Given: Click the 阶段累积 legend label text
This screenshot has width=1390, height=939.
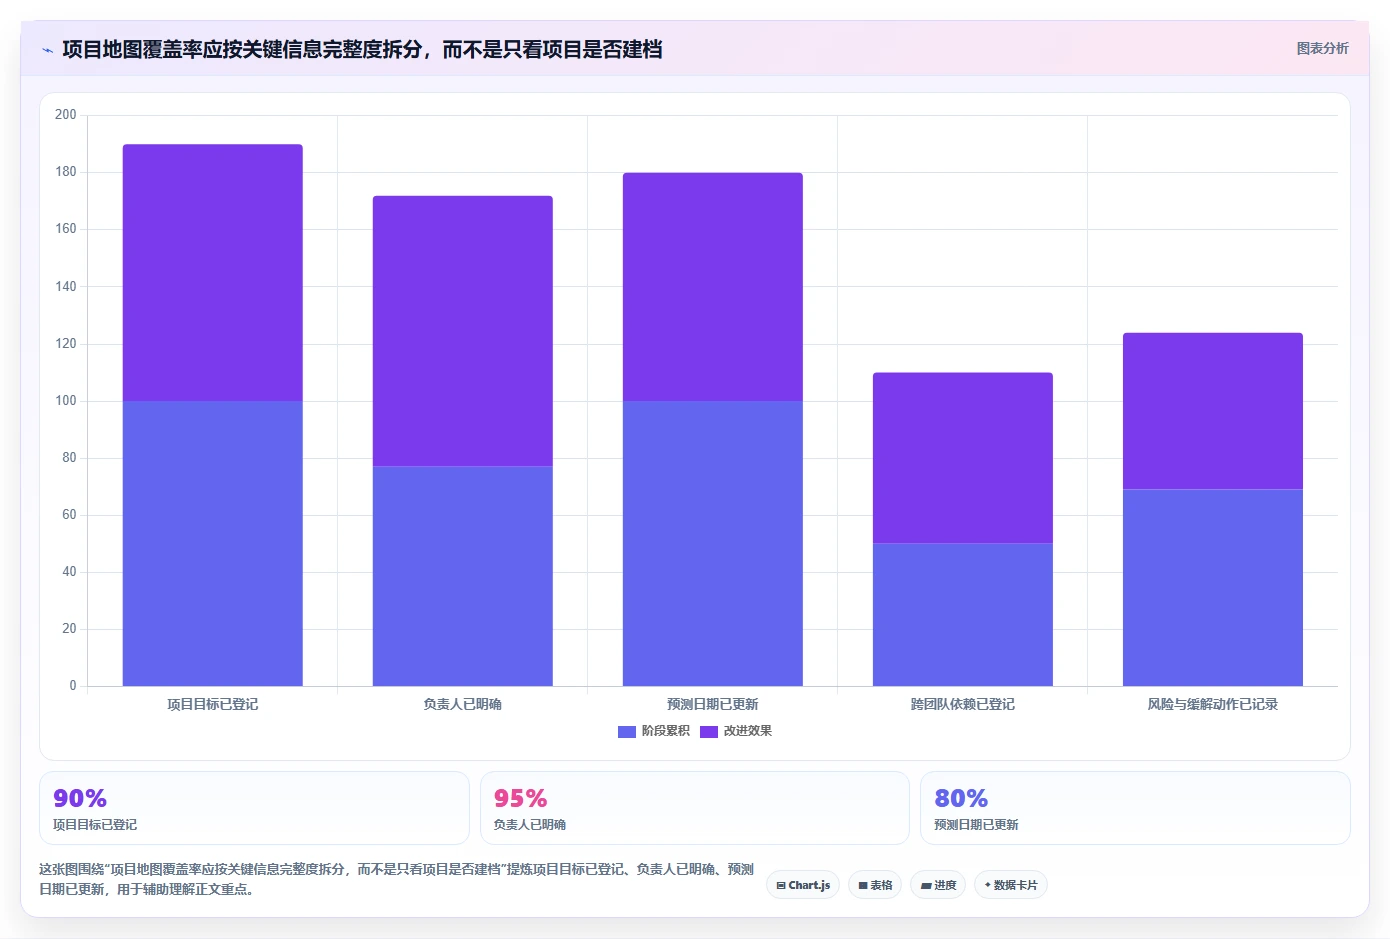Looking at the screenshot, I should point(666,731).
